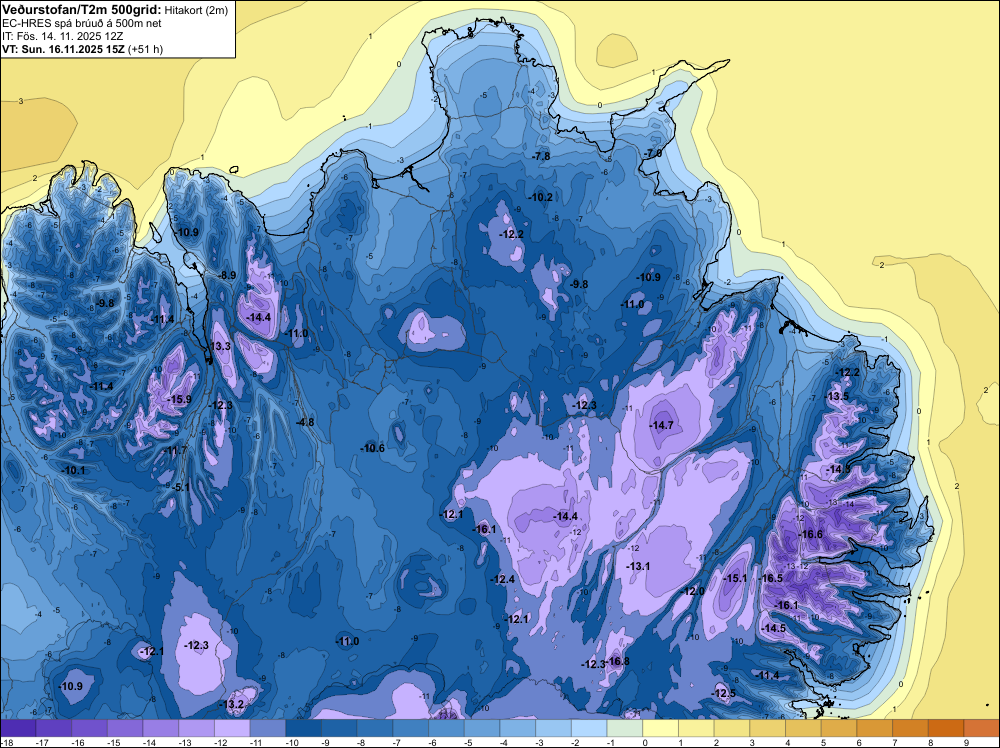Pick the legend swatch between -1 and 0
The width and height of the screenshot is (1000, 748).
pos(625,728)
